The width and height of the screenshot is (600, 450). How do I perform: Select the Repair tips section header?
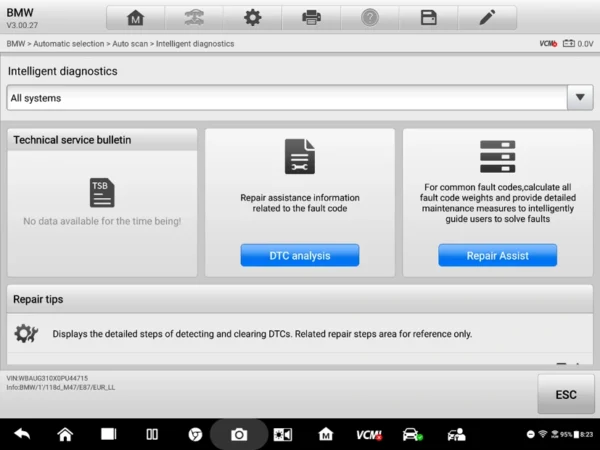300,299
